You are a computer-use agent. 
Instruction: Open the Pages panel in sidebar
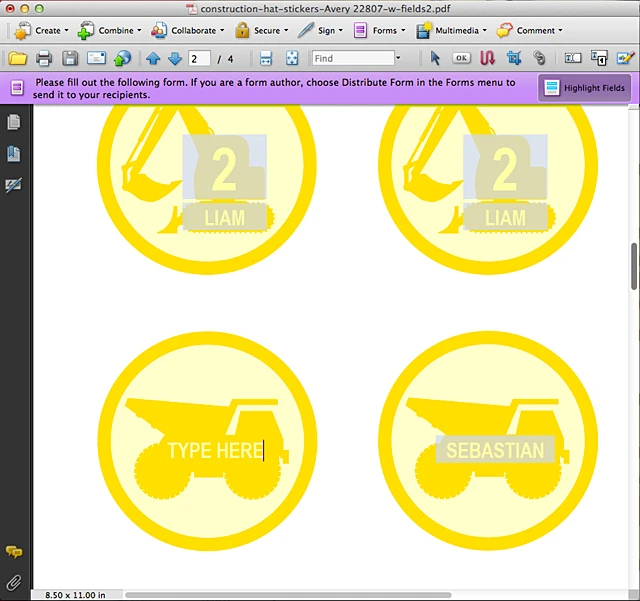tap(13, 122)
